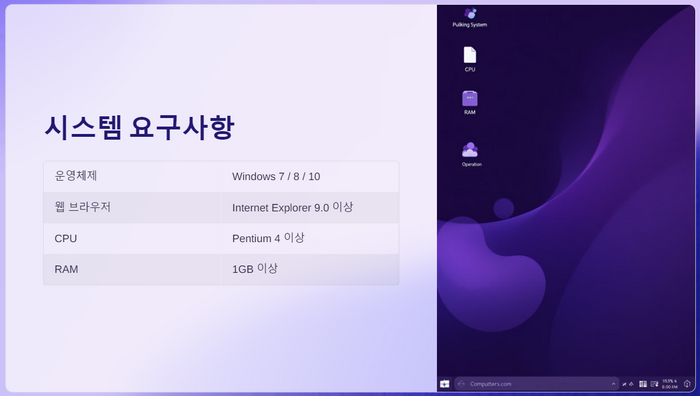Click the striped panel icon in the tray
The width and height of the screenshot is (700, 396).
(x=643, y=384)
